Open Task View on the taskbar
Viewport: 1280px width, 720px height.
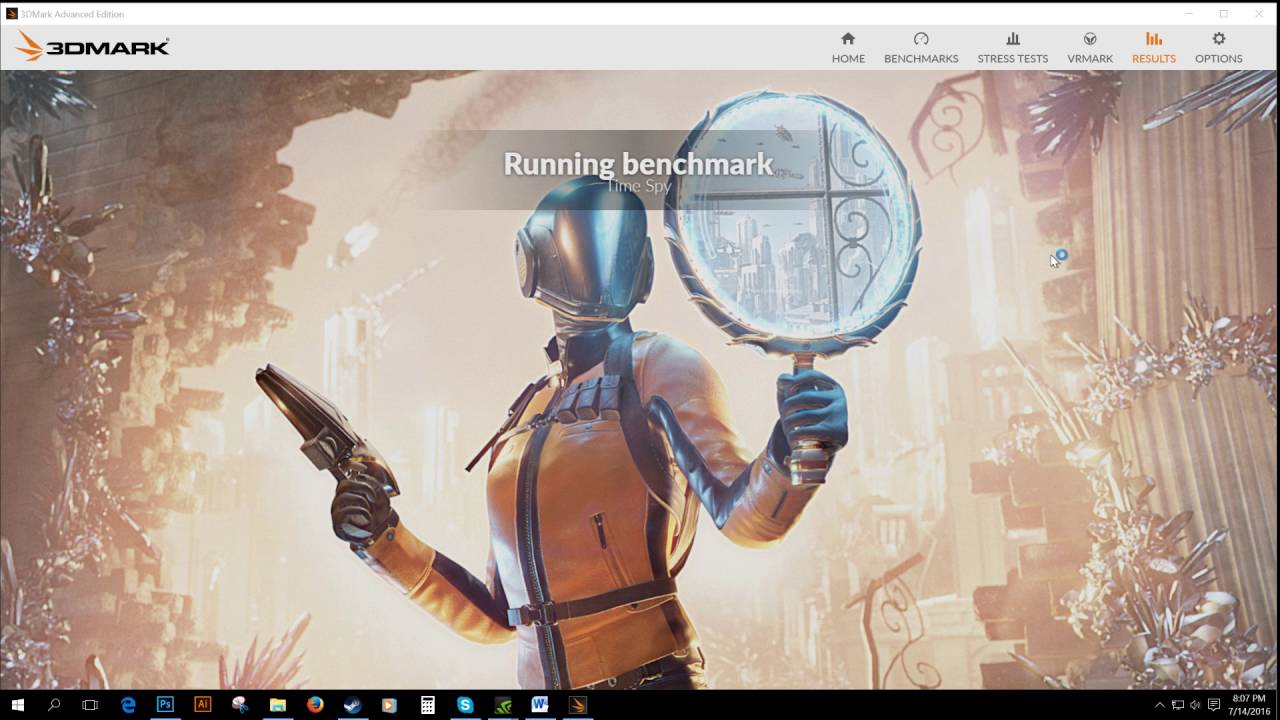90,705
